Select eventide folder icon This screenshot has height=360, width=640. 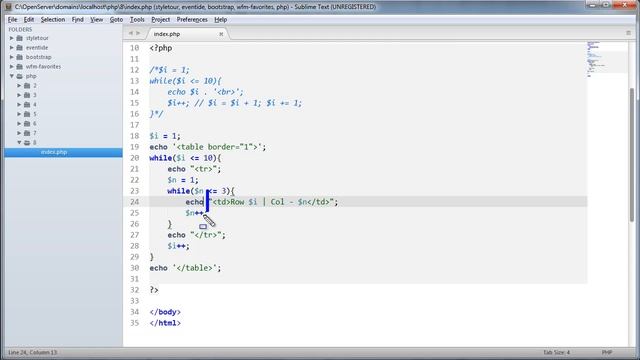click(x=20, y=47)
